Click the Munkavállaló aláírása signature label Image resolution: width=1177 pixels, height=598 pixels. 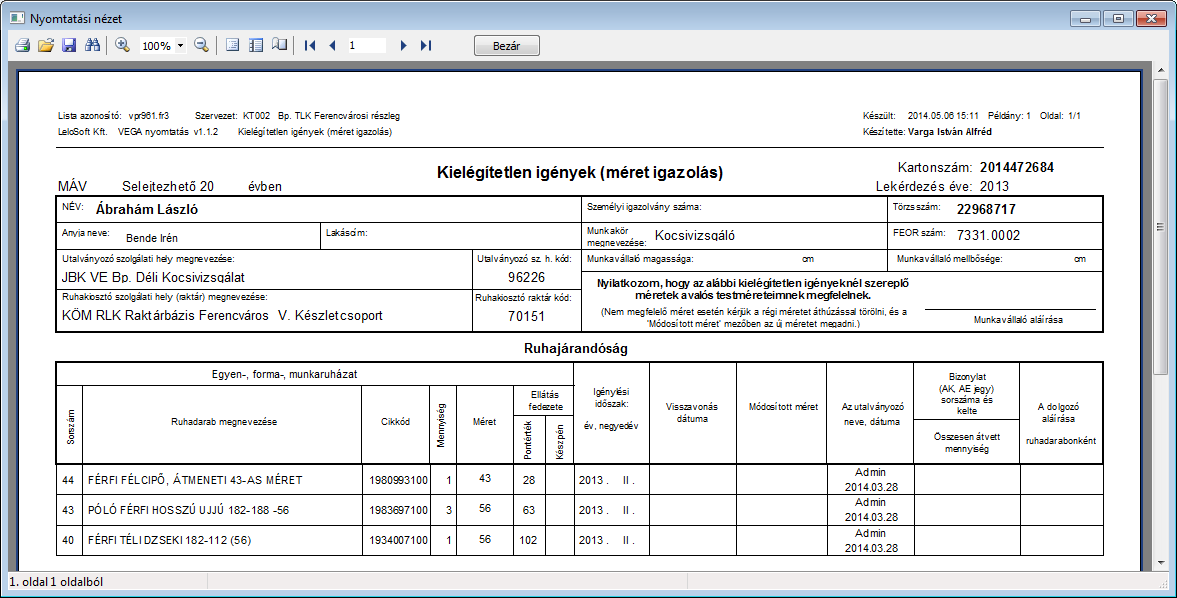click(1018, 320)
